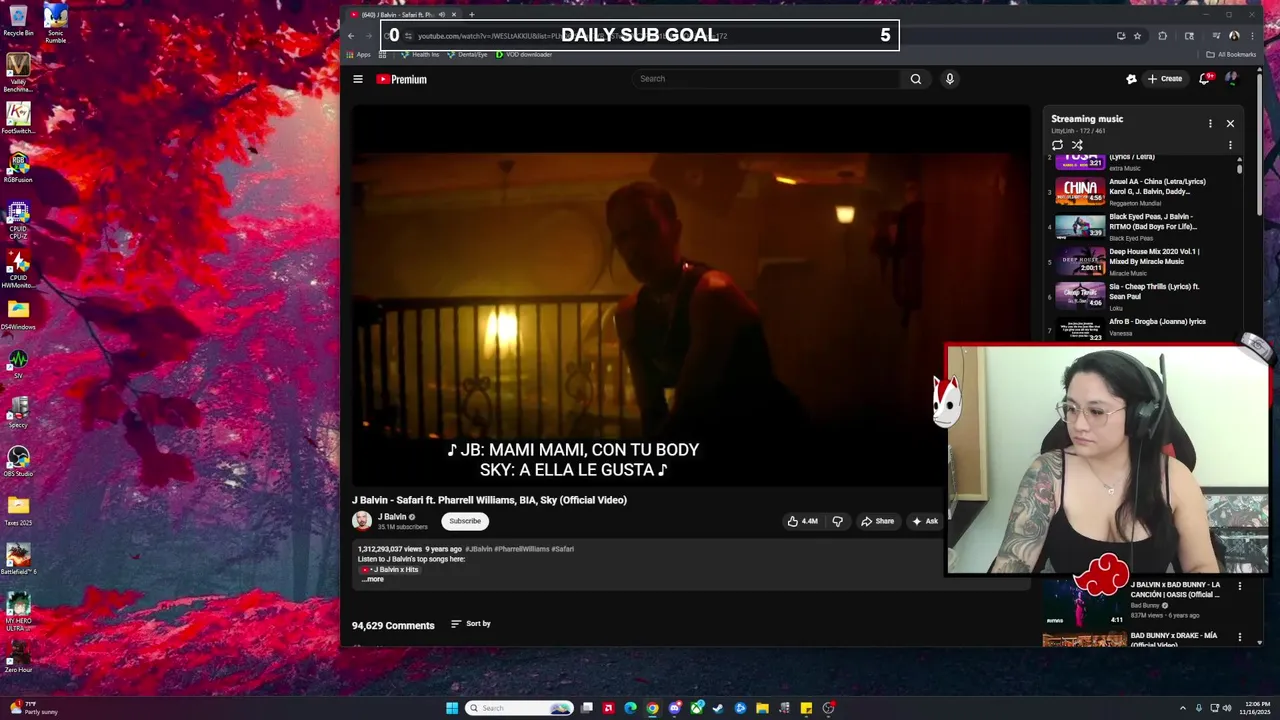Screen dimensions: 1280x720
Task: Like the video with thumbs-up 4.4M
Action: click(802, 521)
